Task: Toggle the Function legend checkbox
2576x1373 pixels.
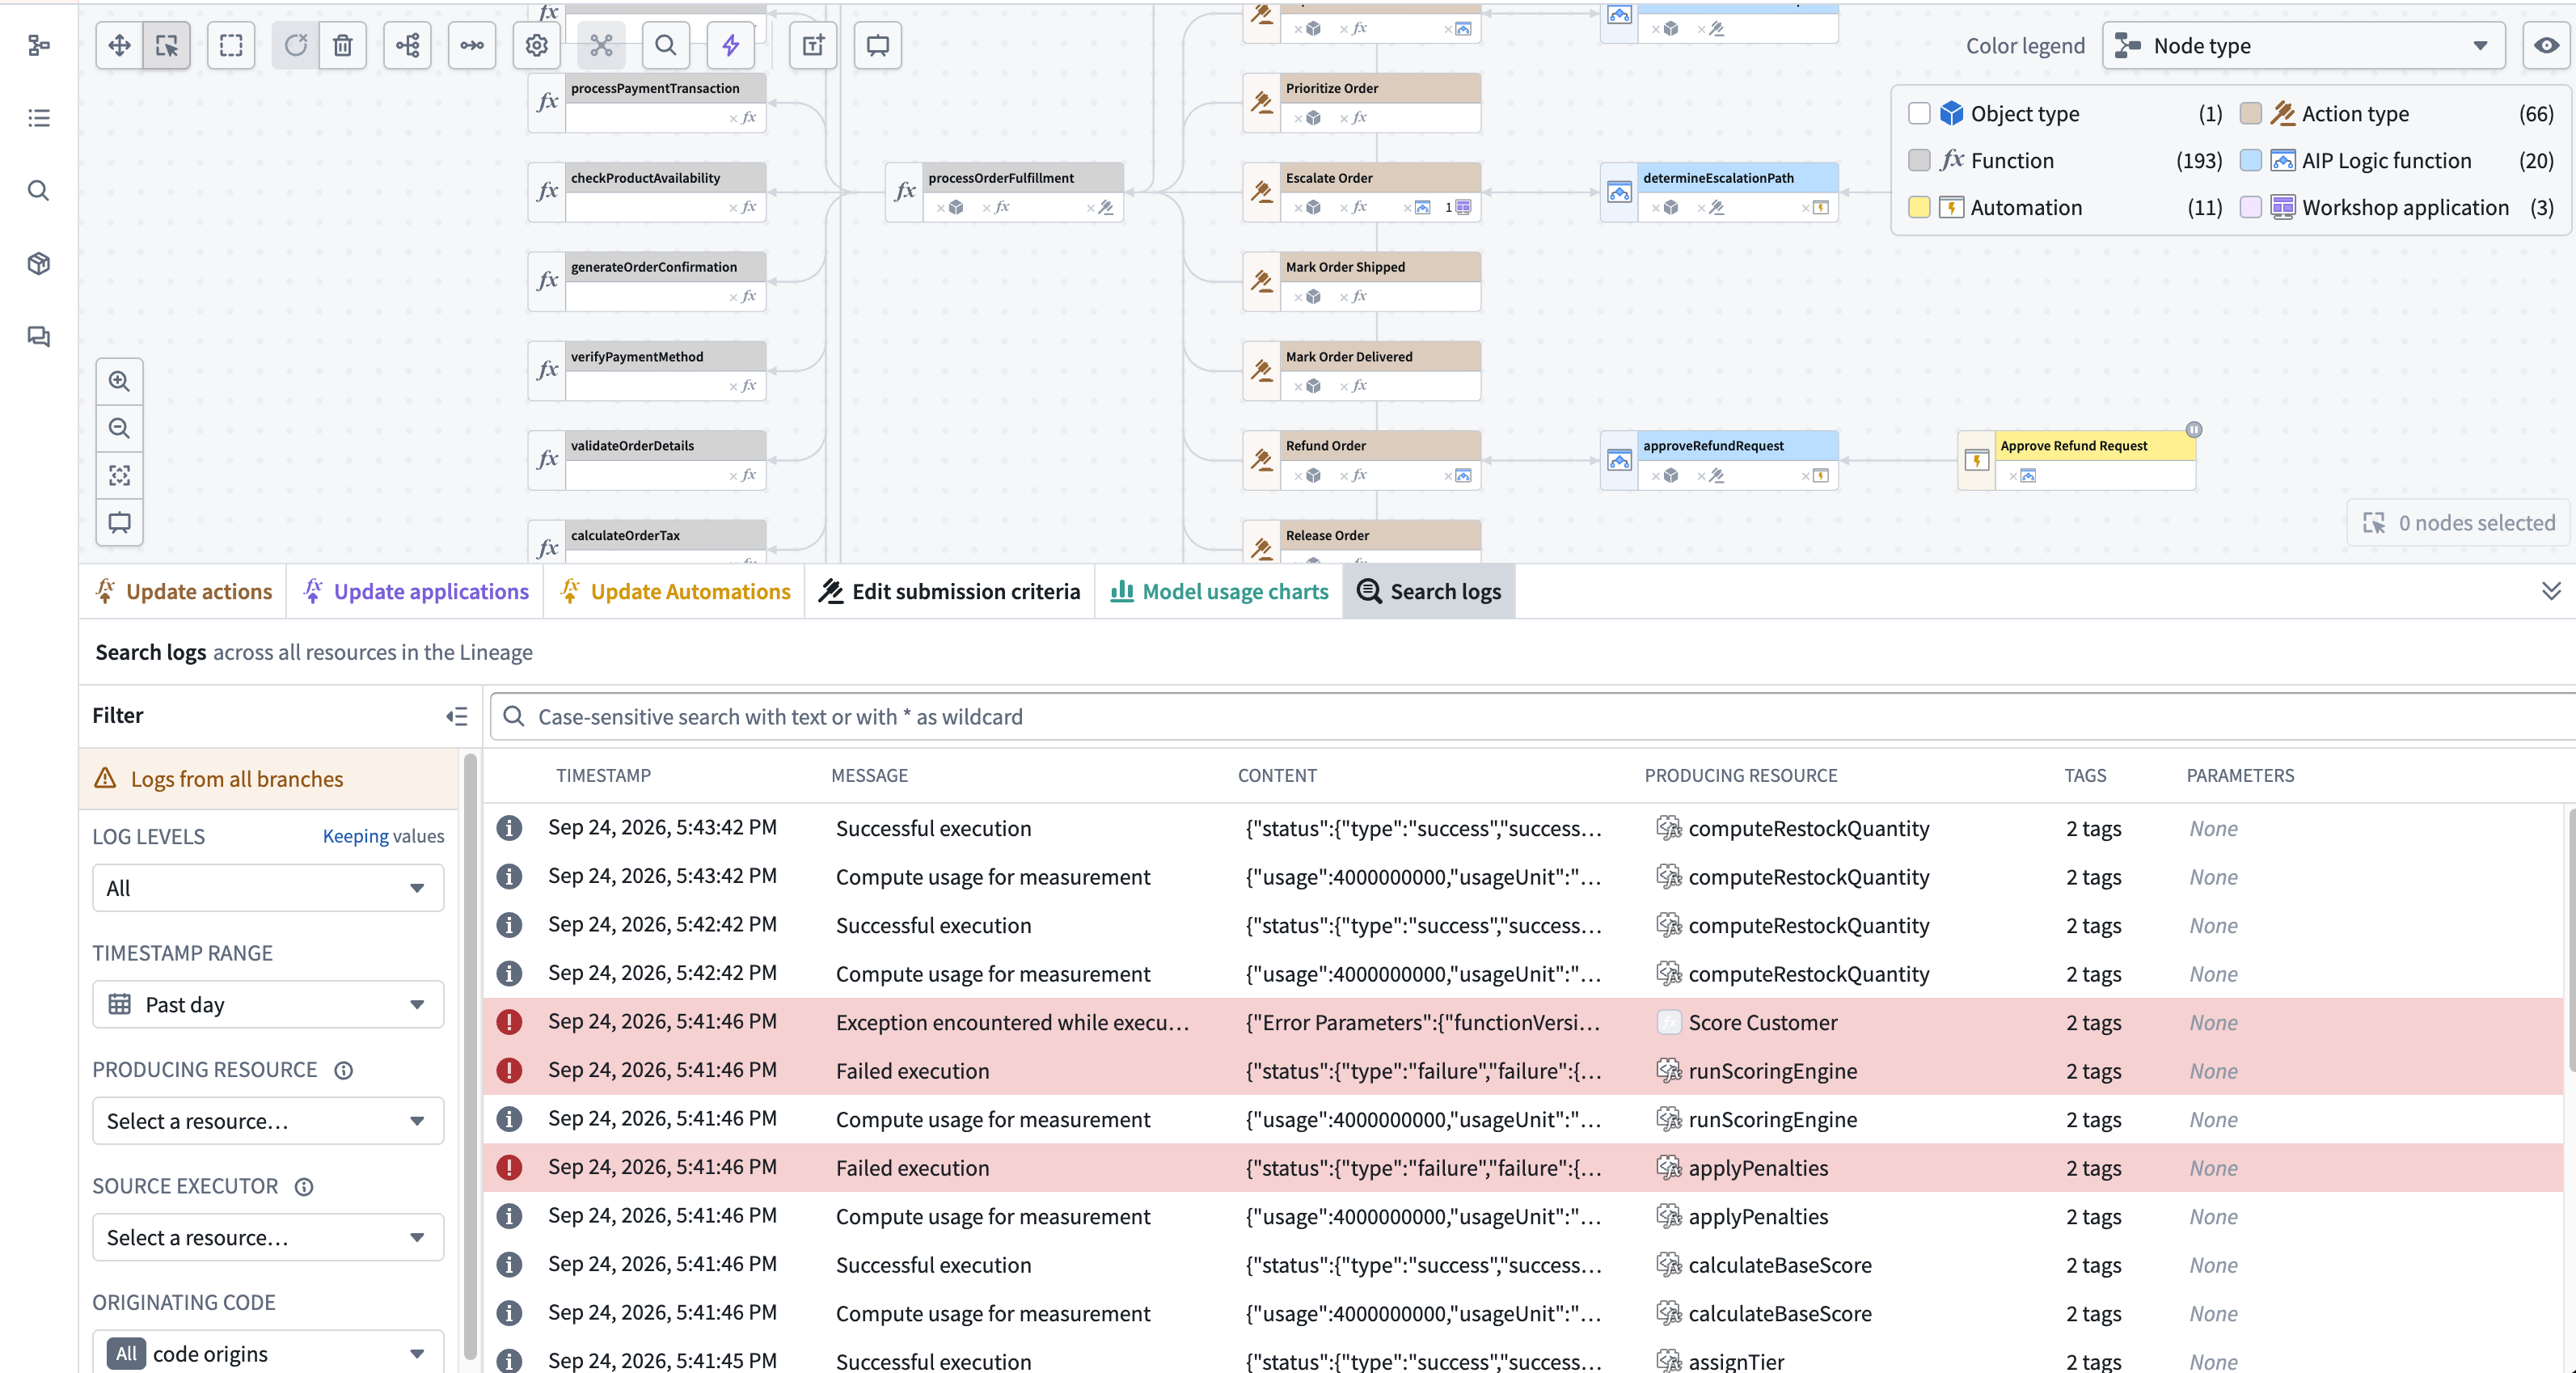Action: pyautogui.click(x=1919, y=160)
